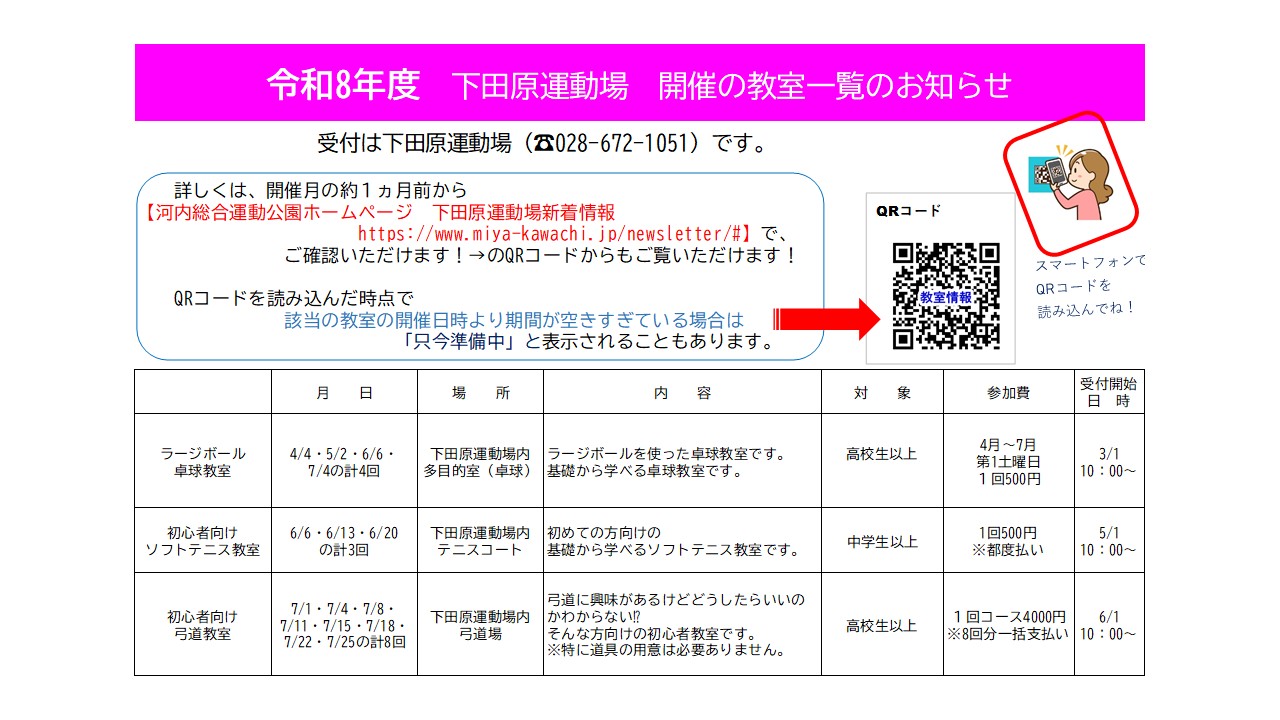Click the magenta 令和8年度 title banner
The height and width of the screenshot is (720, 1280).
pos(640,84)
